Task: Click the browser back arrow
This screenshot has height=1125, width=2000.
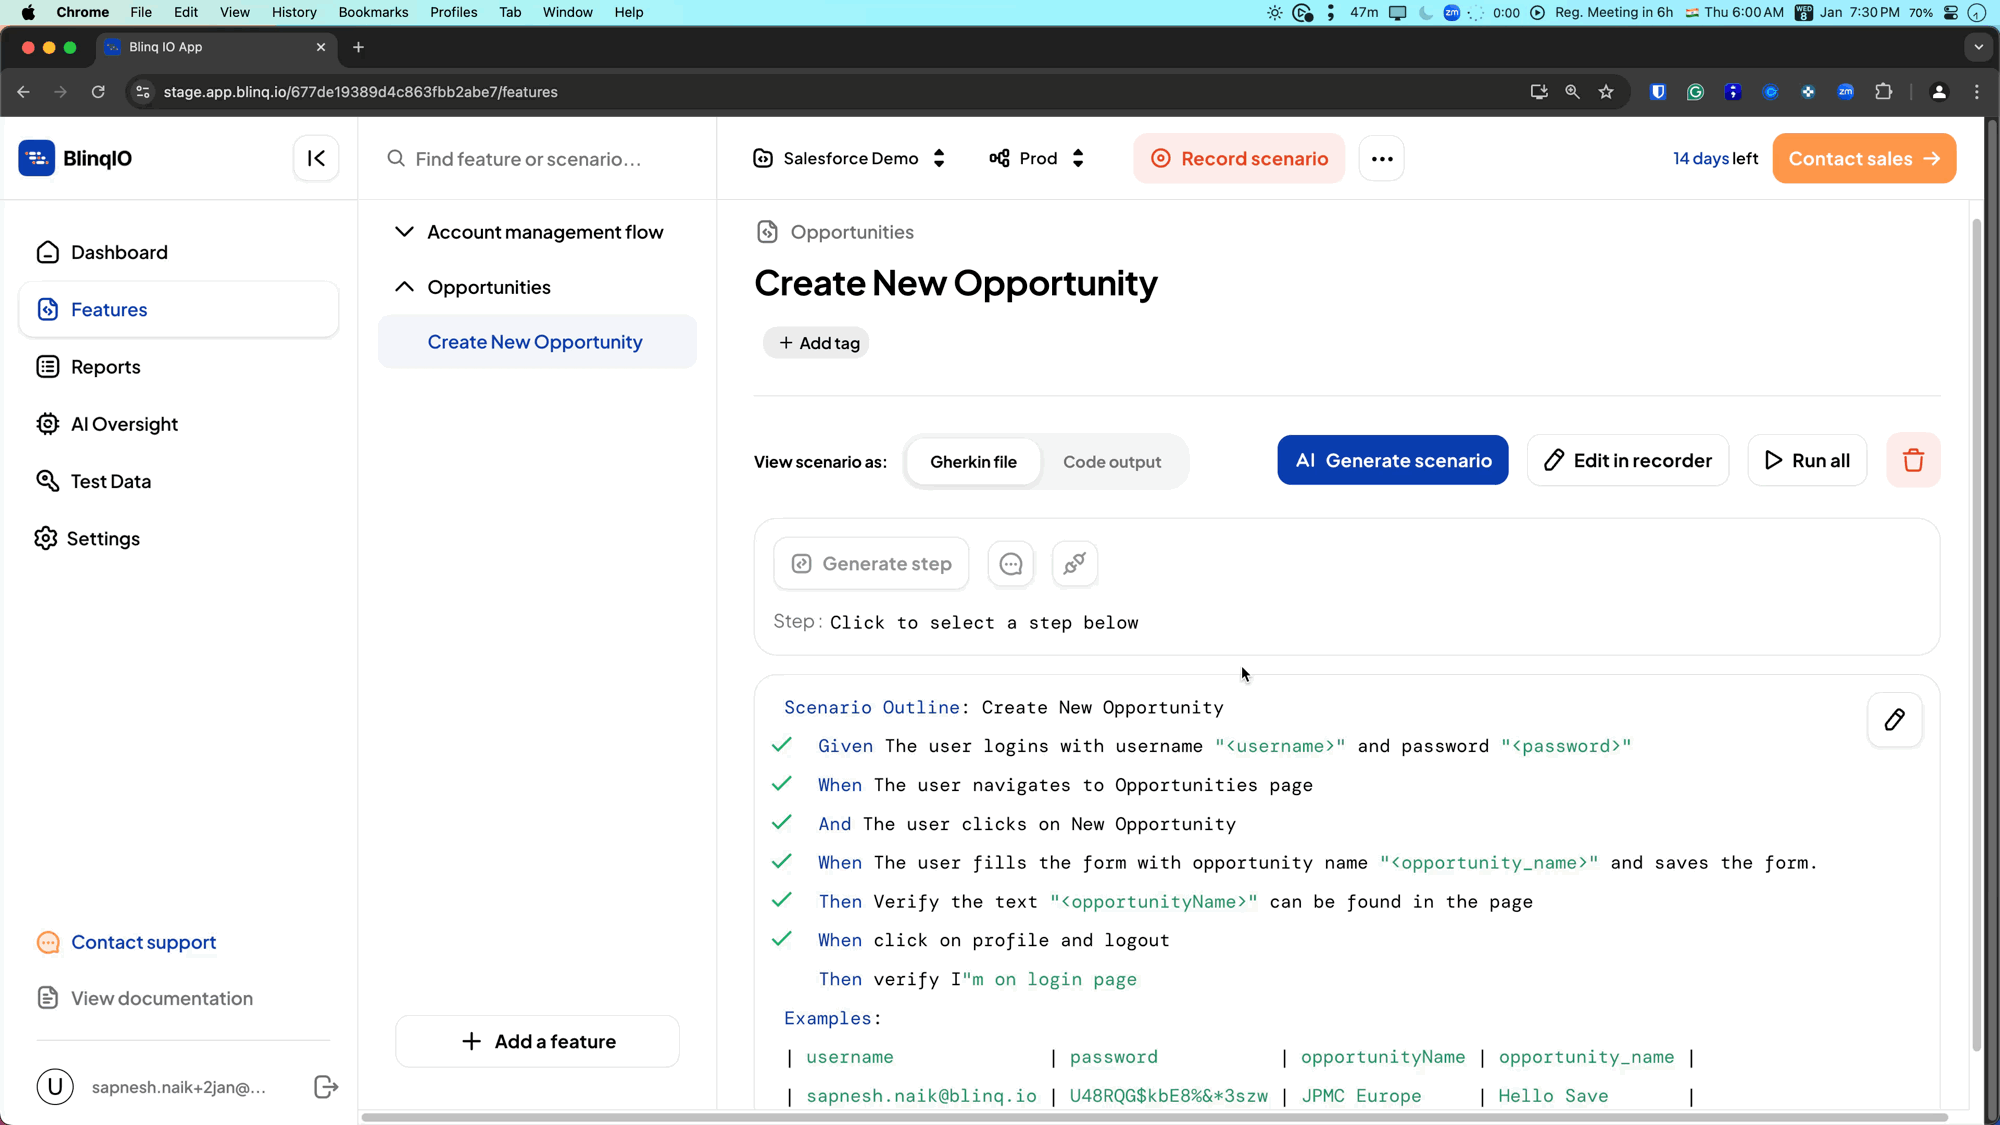Action: click(x=23, y=92)
